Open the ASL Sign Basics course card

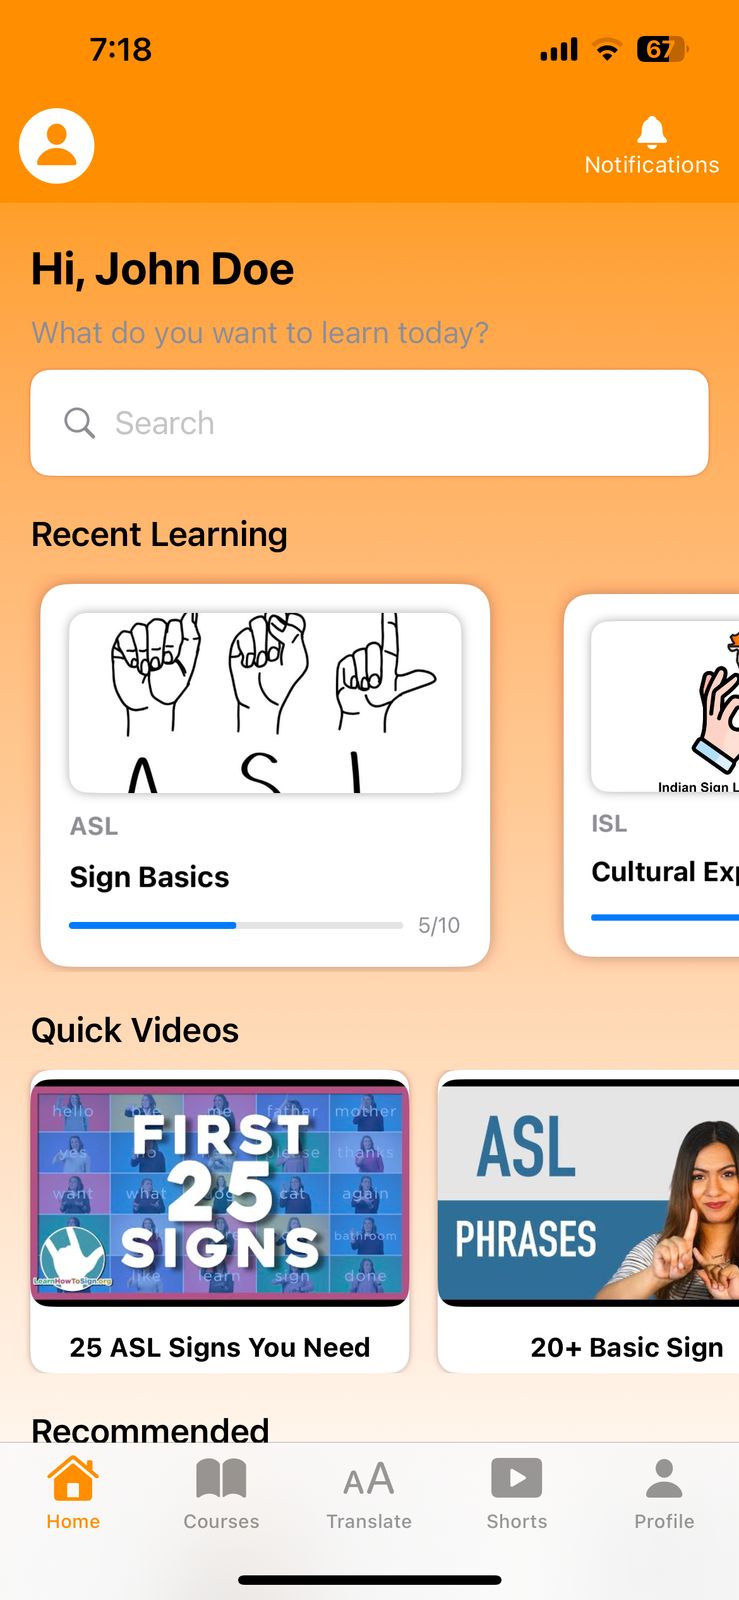(x=265, y=775)
